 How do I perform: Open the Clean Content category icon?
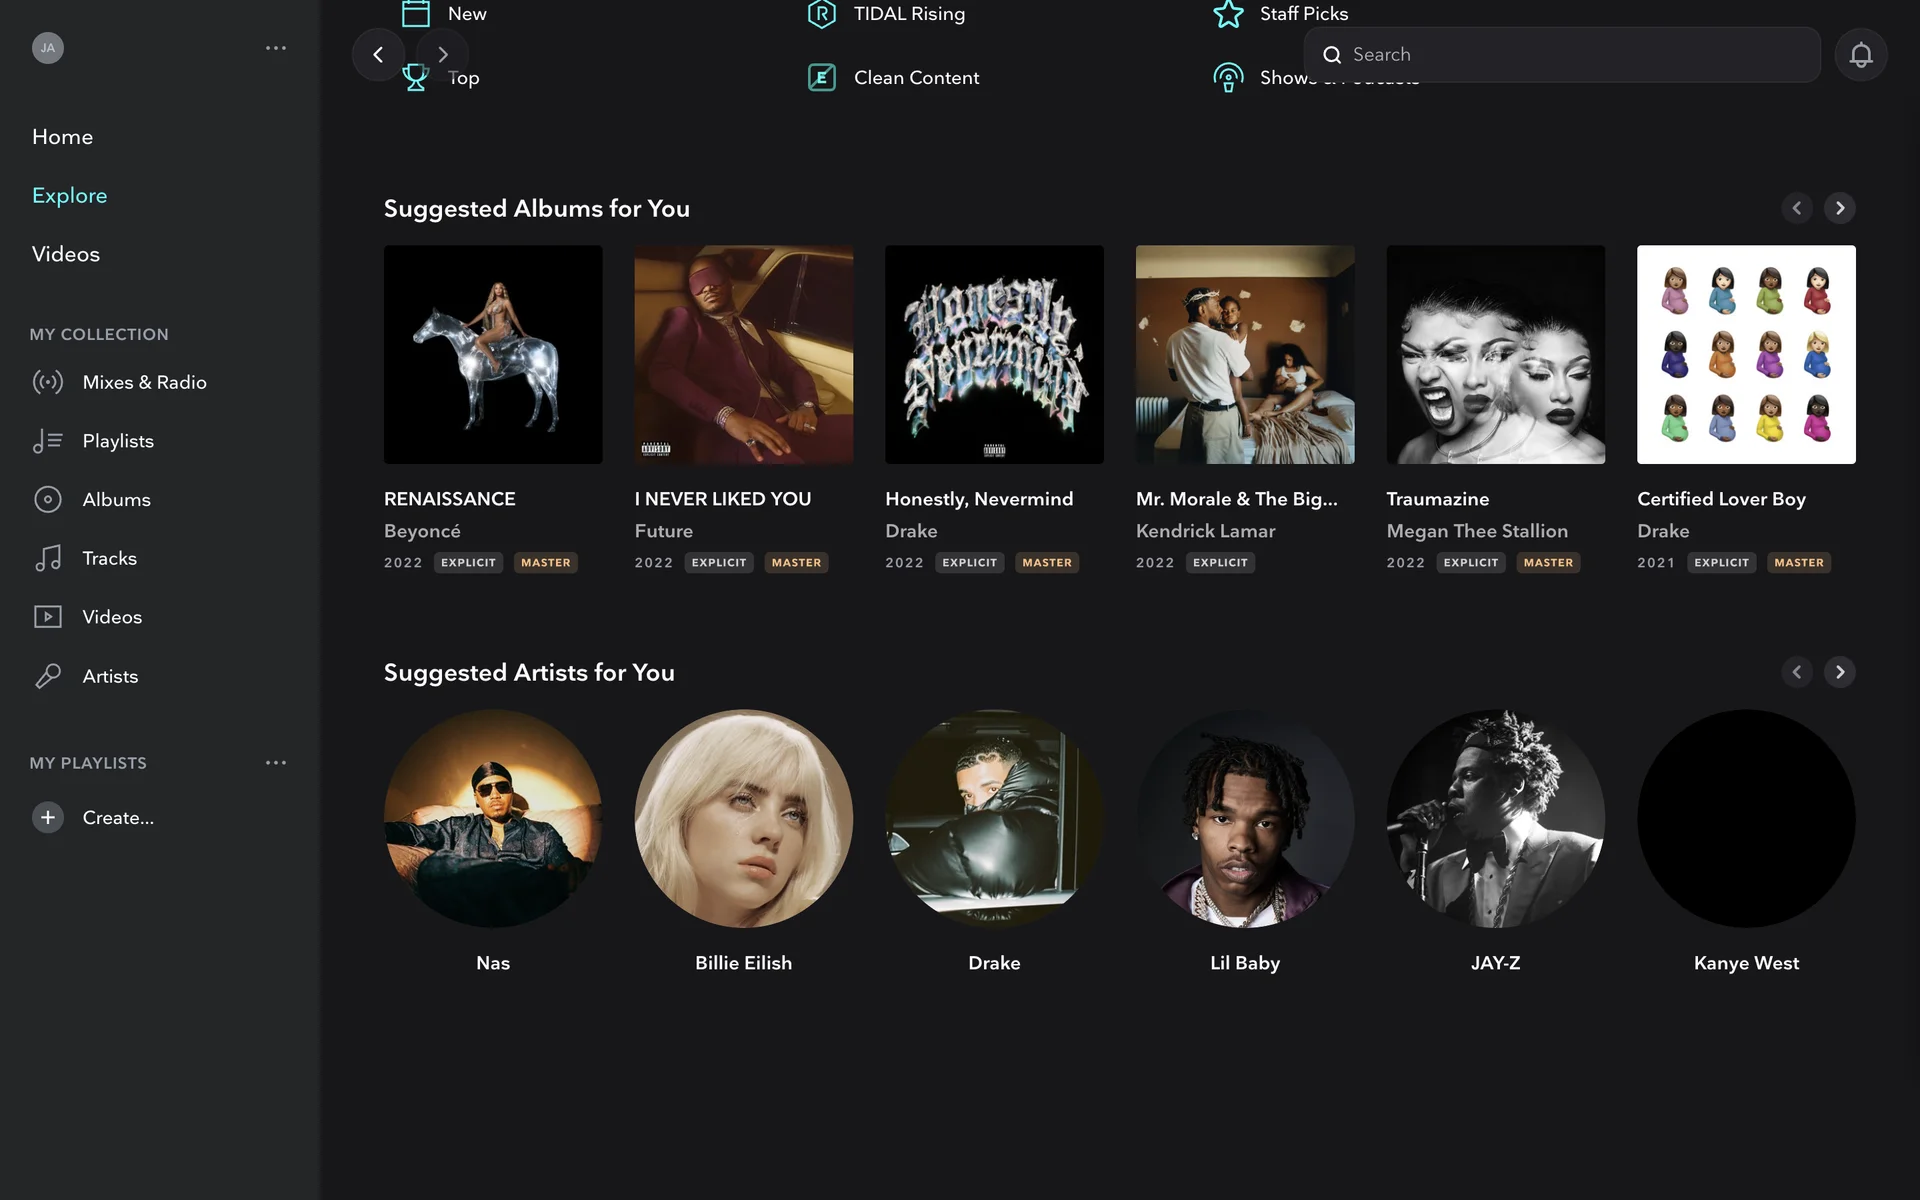click(821, 77)
